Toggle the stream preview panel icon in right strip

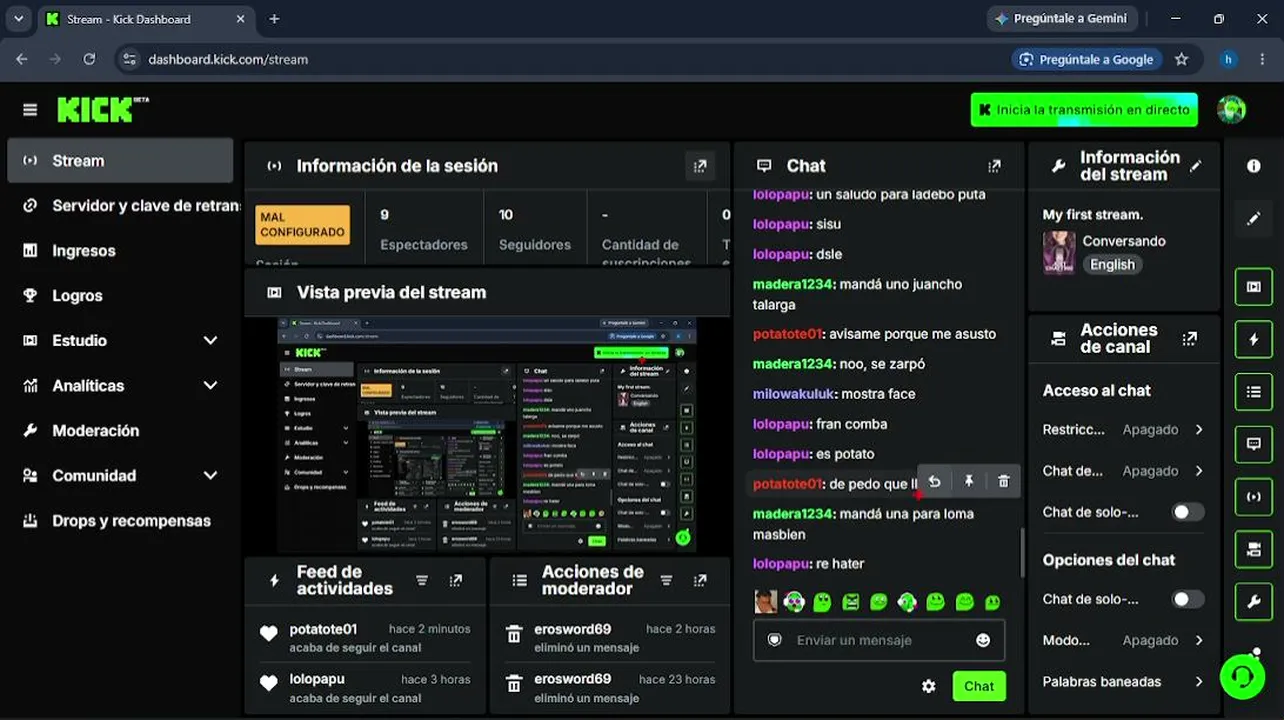pyautogui.click(x=1254, y=287)
